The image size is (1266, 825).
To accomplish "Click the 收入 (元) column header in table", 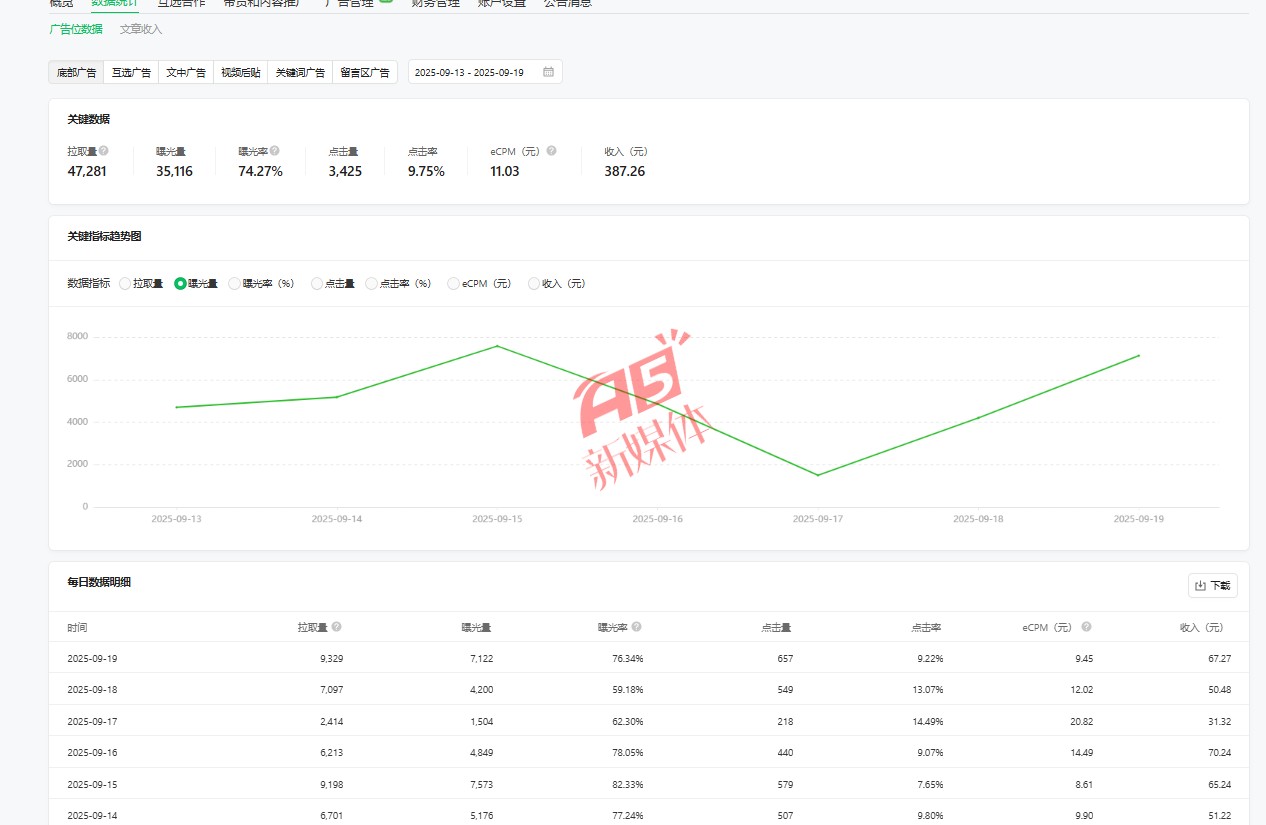I will click(x=1201, y=628).
